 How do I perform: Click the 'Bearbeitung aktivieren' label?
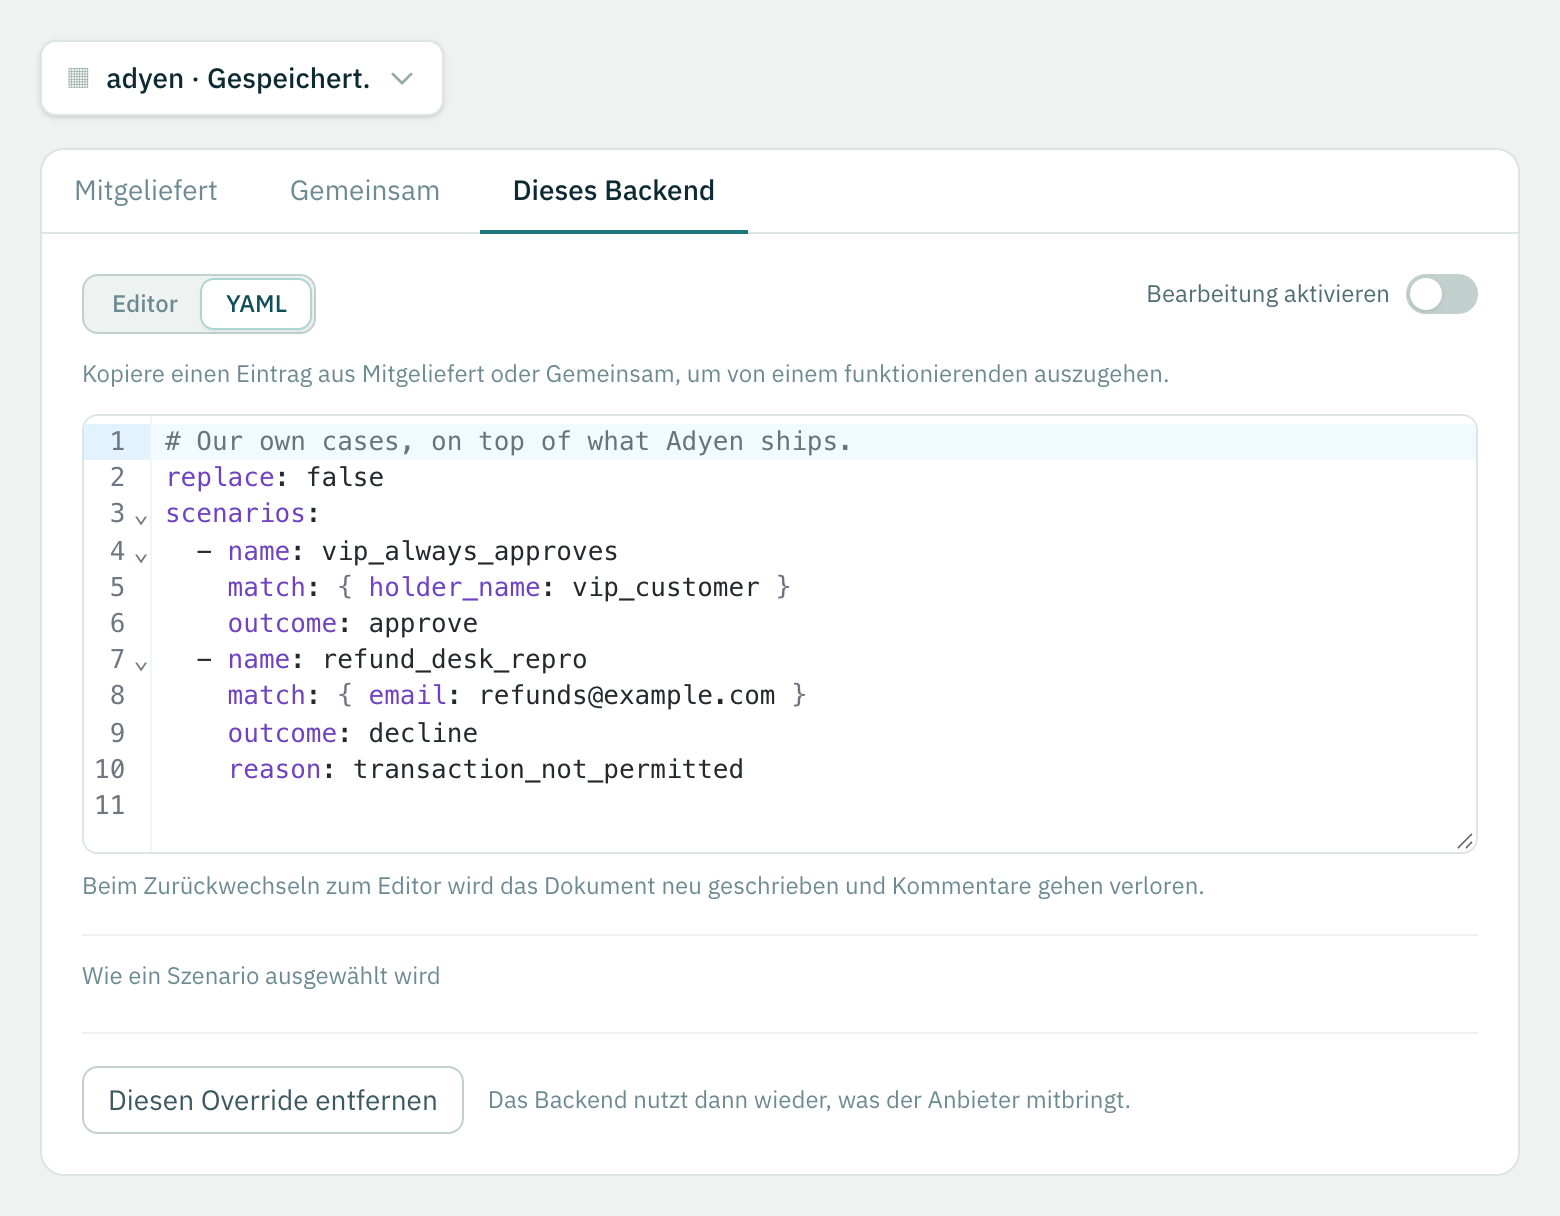point(1268,294)
